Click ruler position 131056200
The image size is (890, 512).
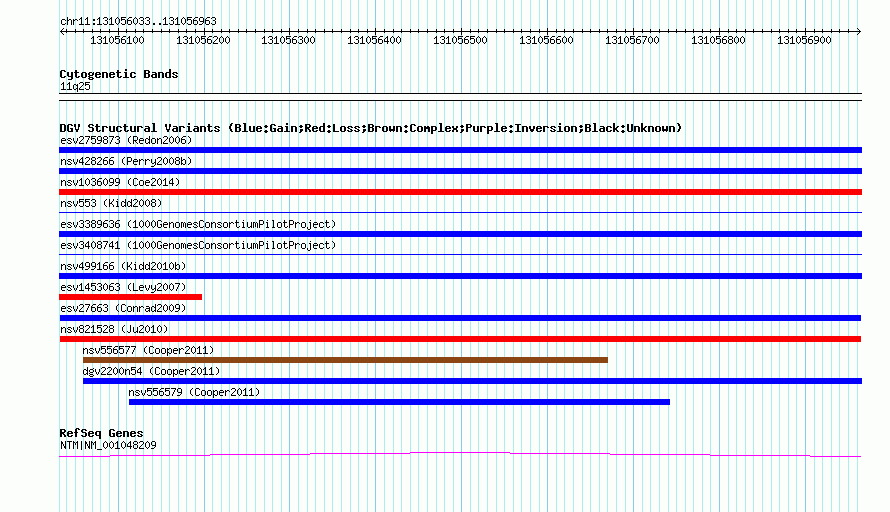click(203, 40)
